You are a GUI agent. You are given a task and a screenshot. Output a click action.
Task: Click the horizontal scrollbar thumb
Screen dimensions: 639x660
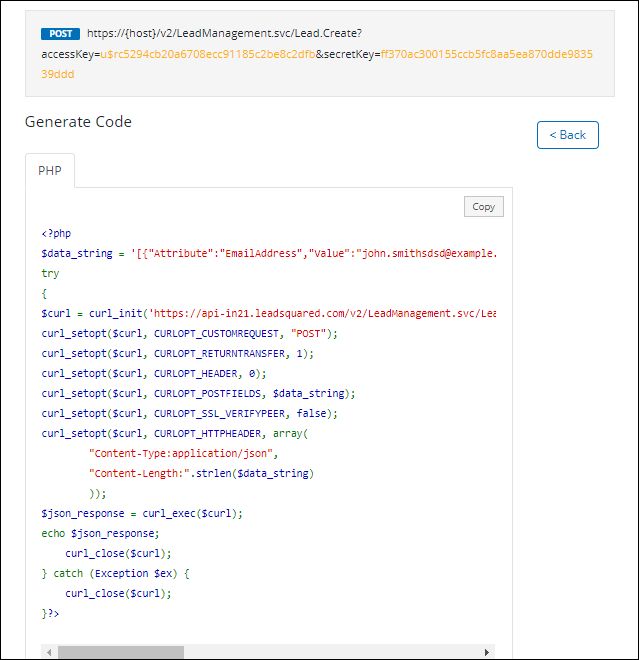tap(121, 652)
